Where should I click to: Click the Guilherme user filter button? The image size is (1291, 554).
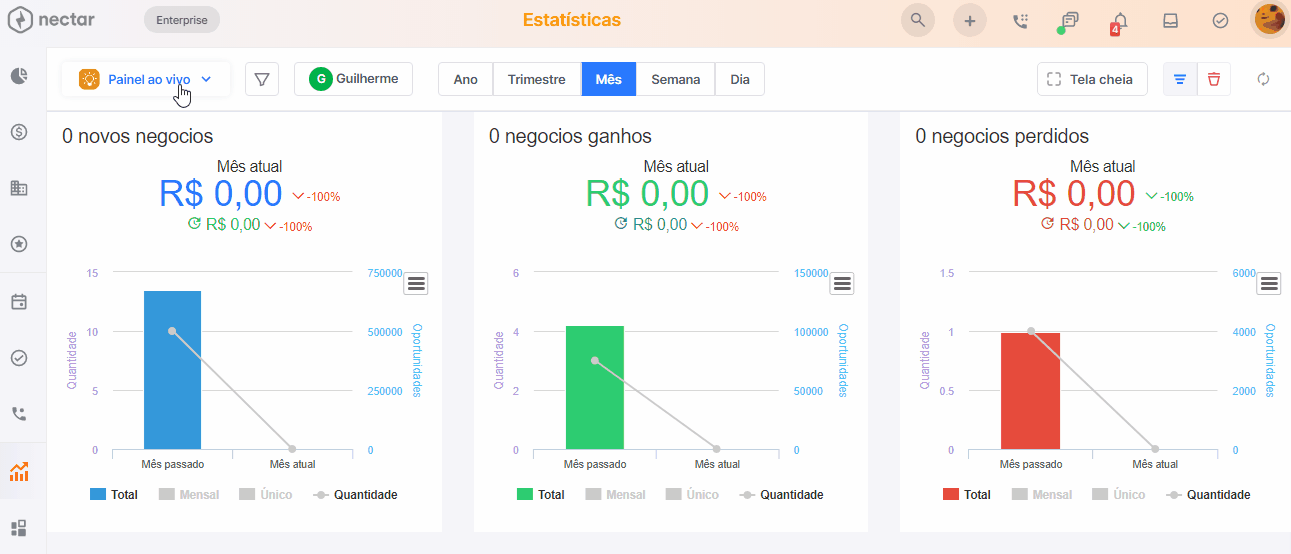(353, 79)
